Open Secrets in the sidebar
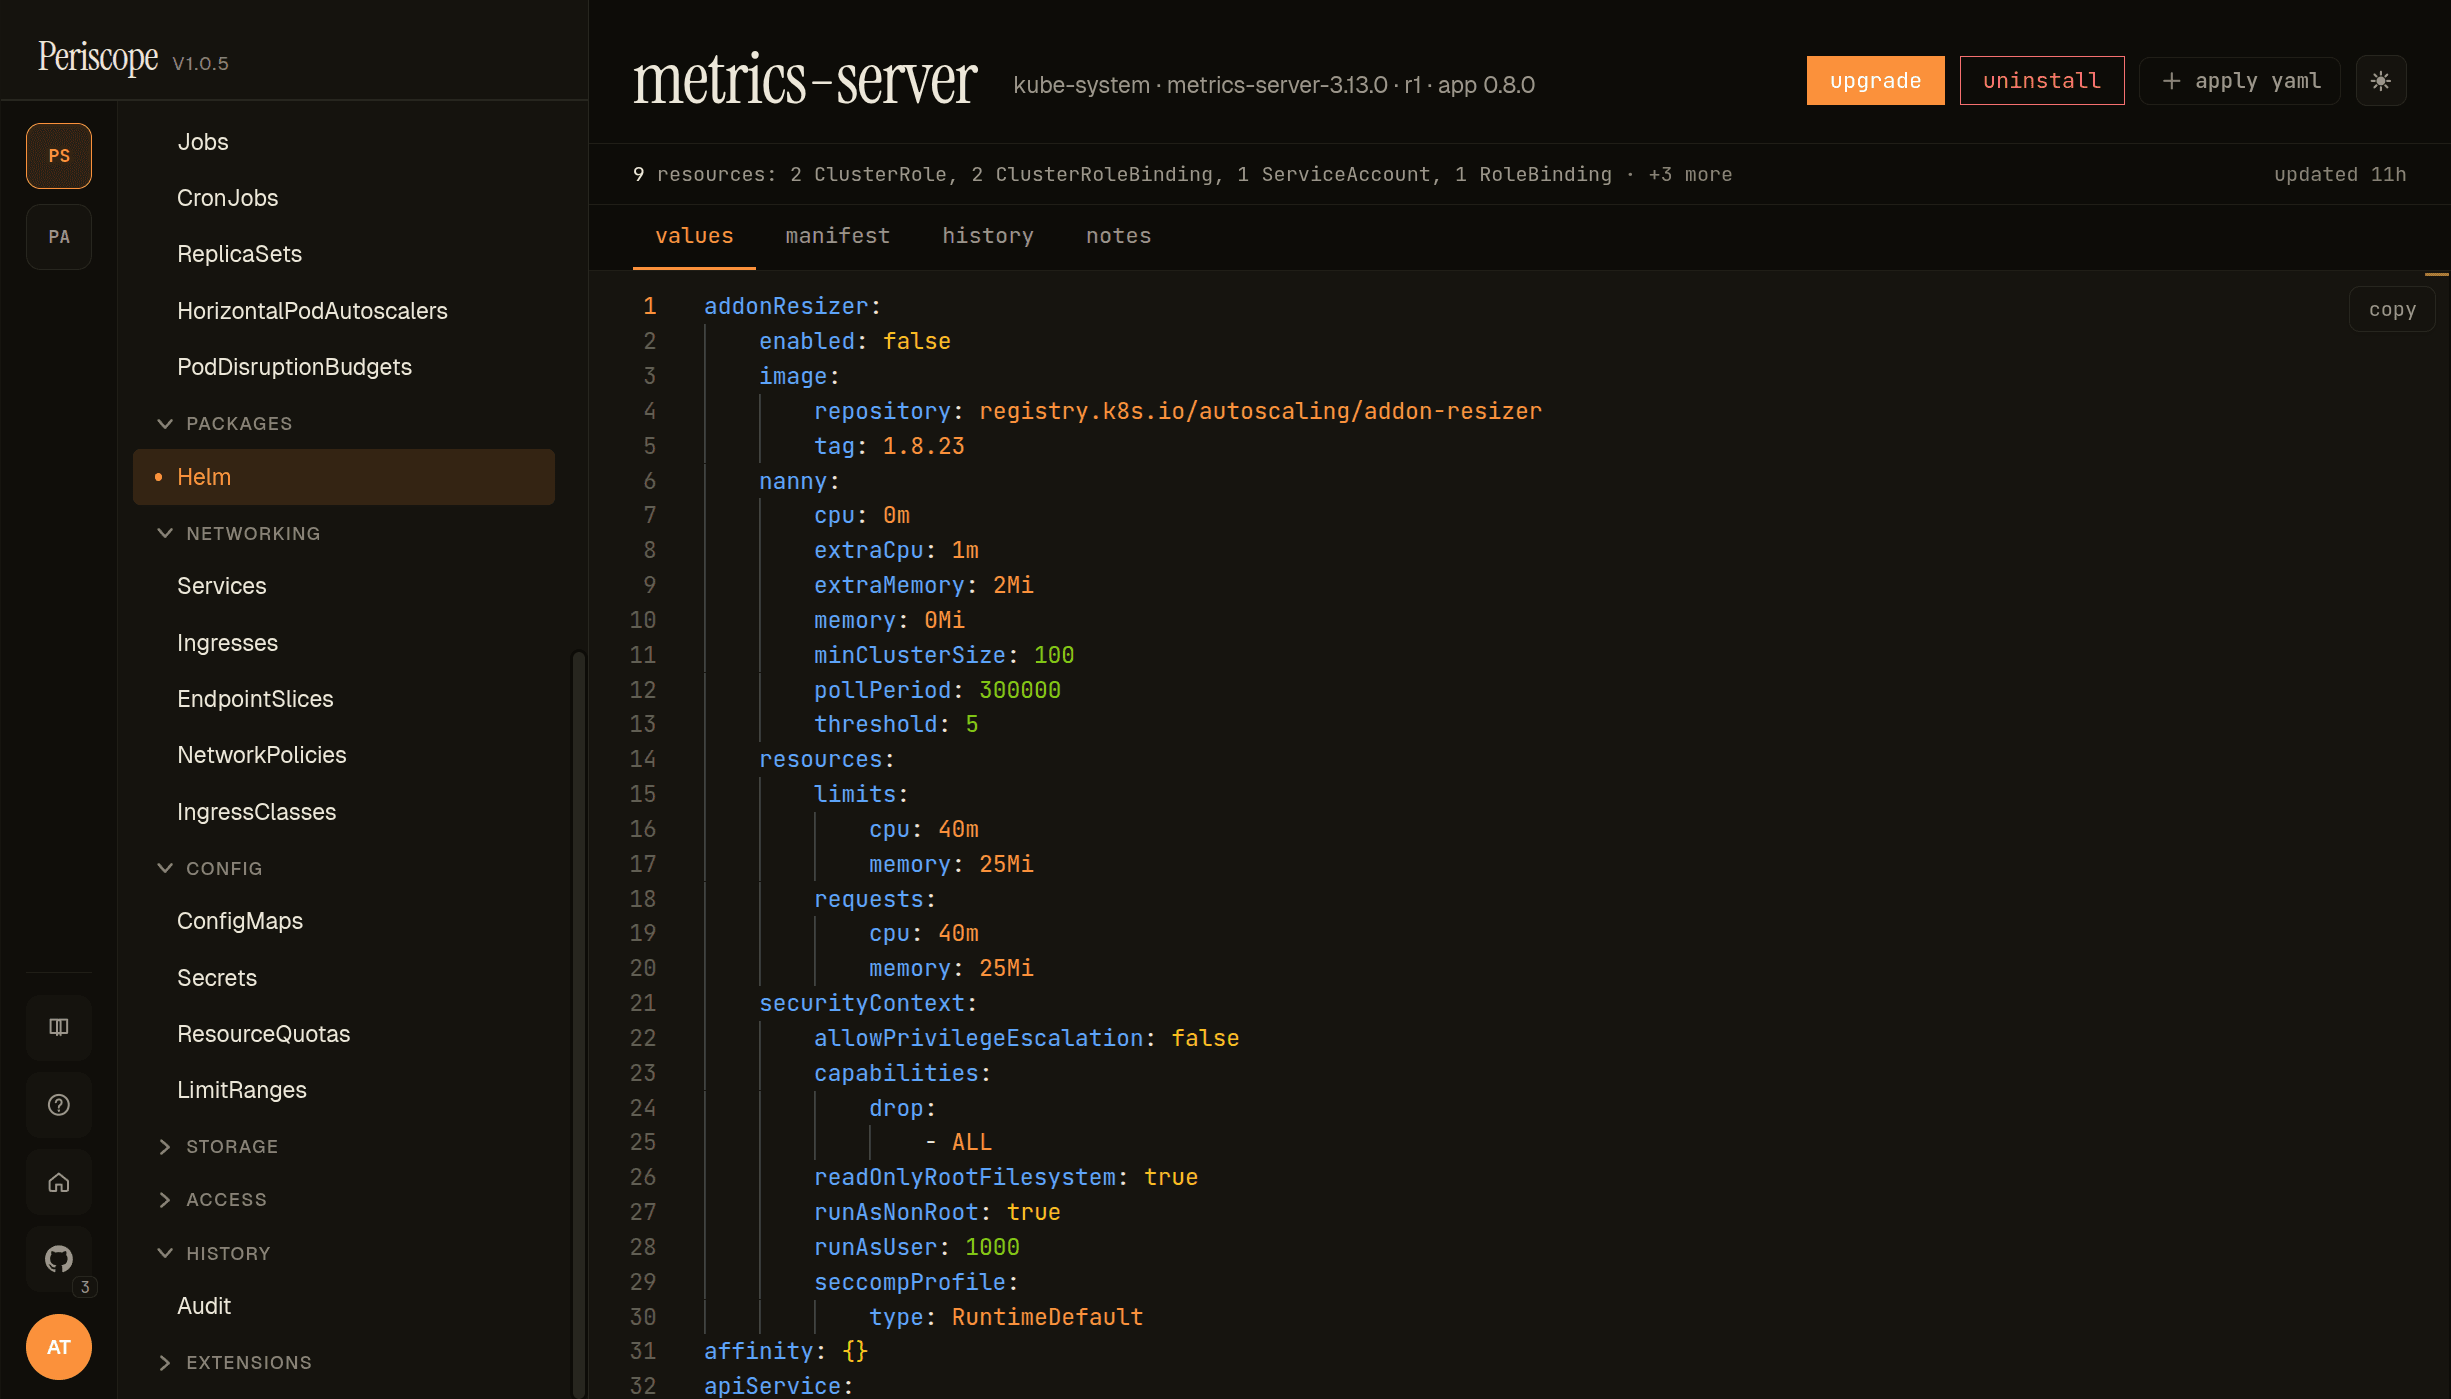2451x1399 pixels. (x=343, y=978)
